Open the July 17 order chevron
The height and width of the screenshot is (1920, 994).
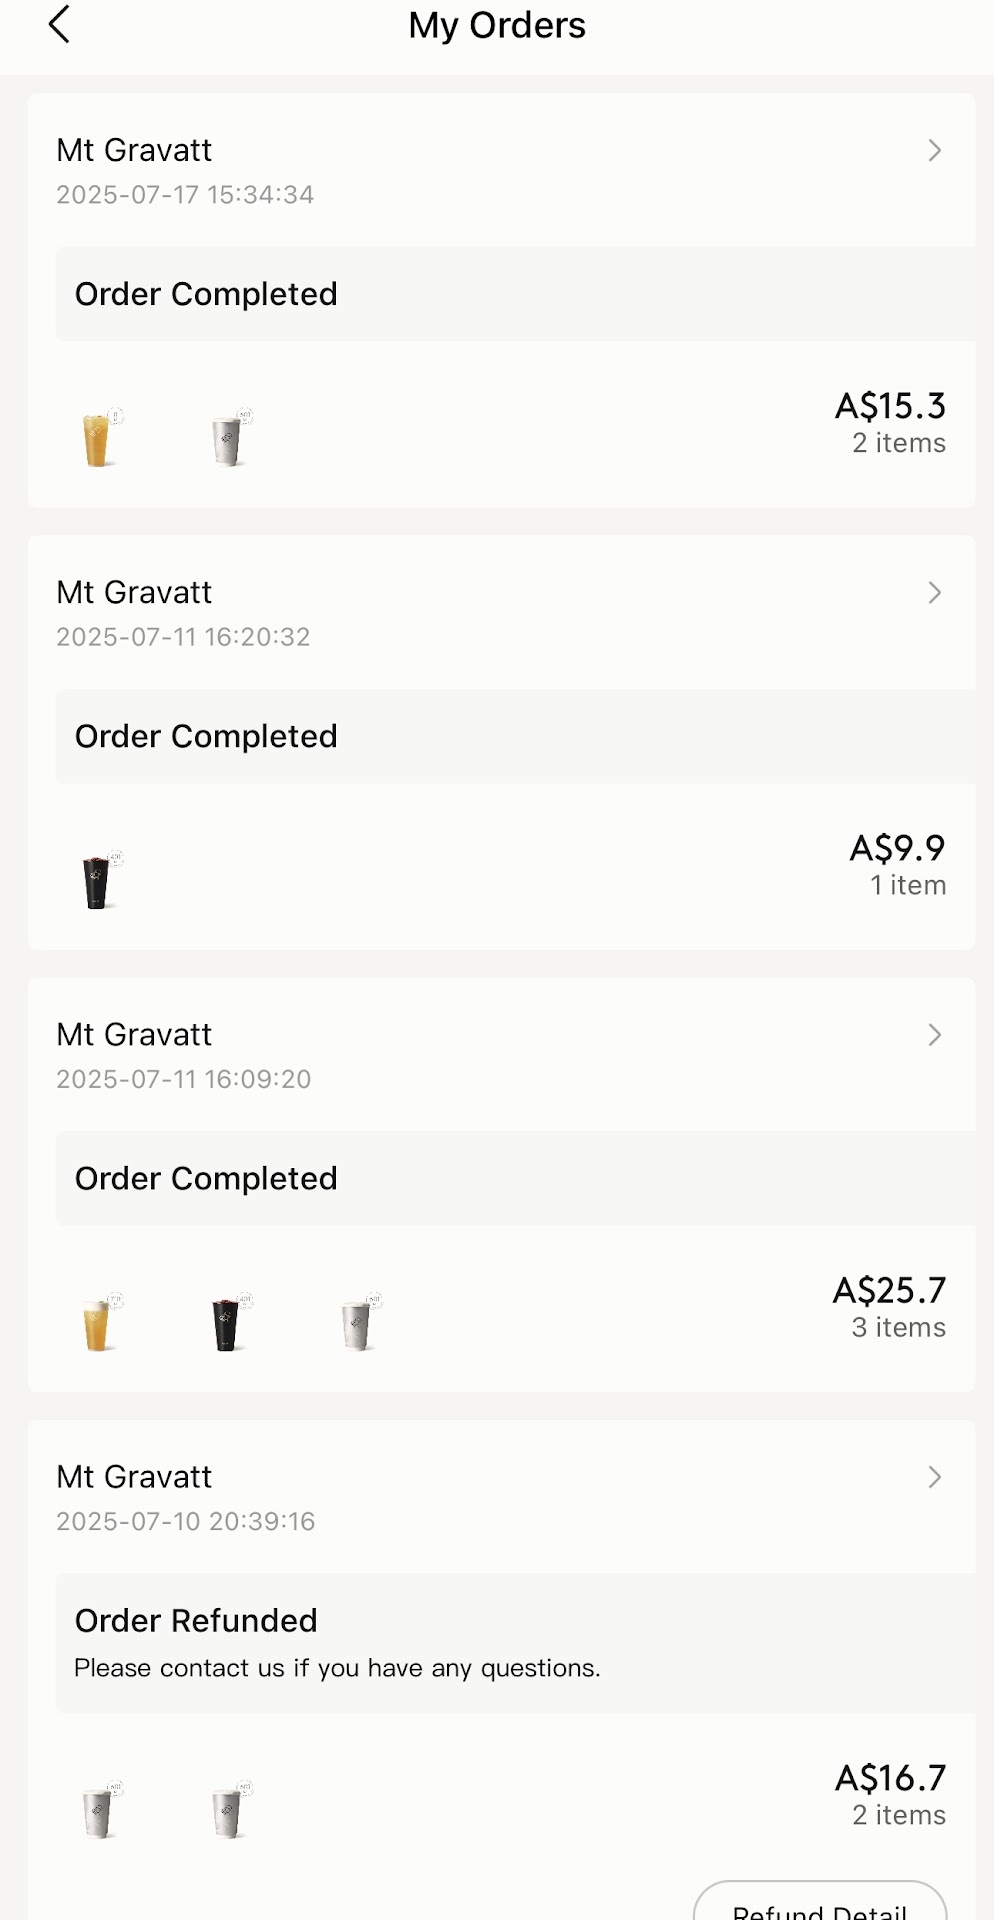click(x=935, y=150)
